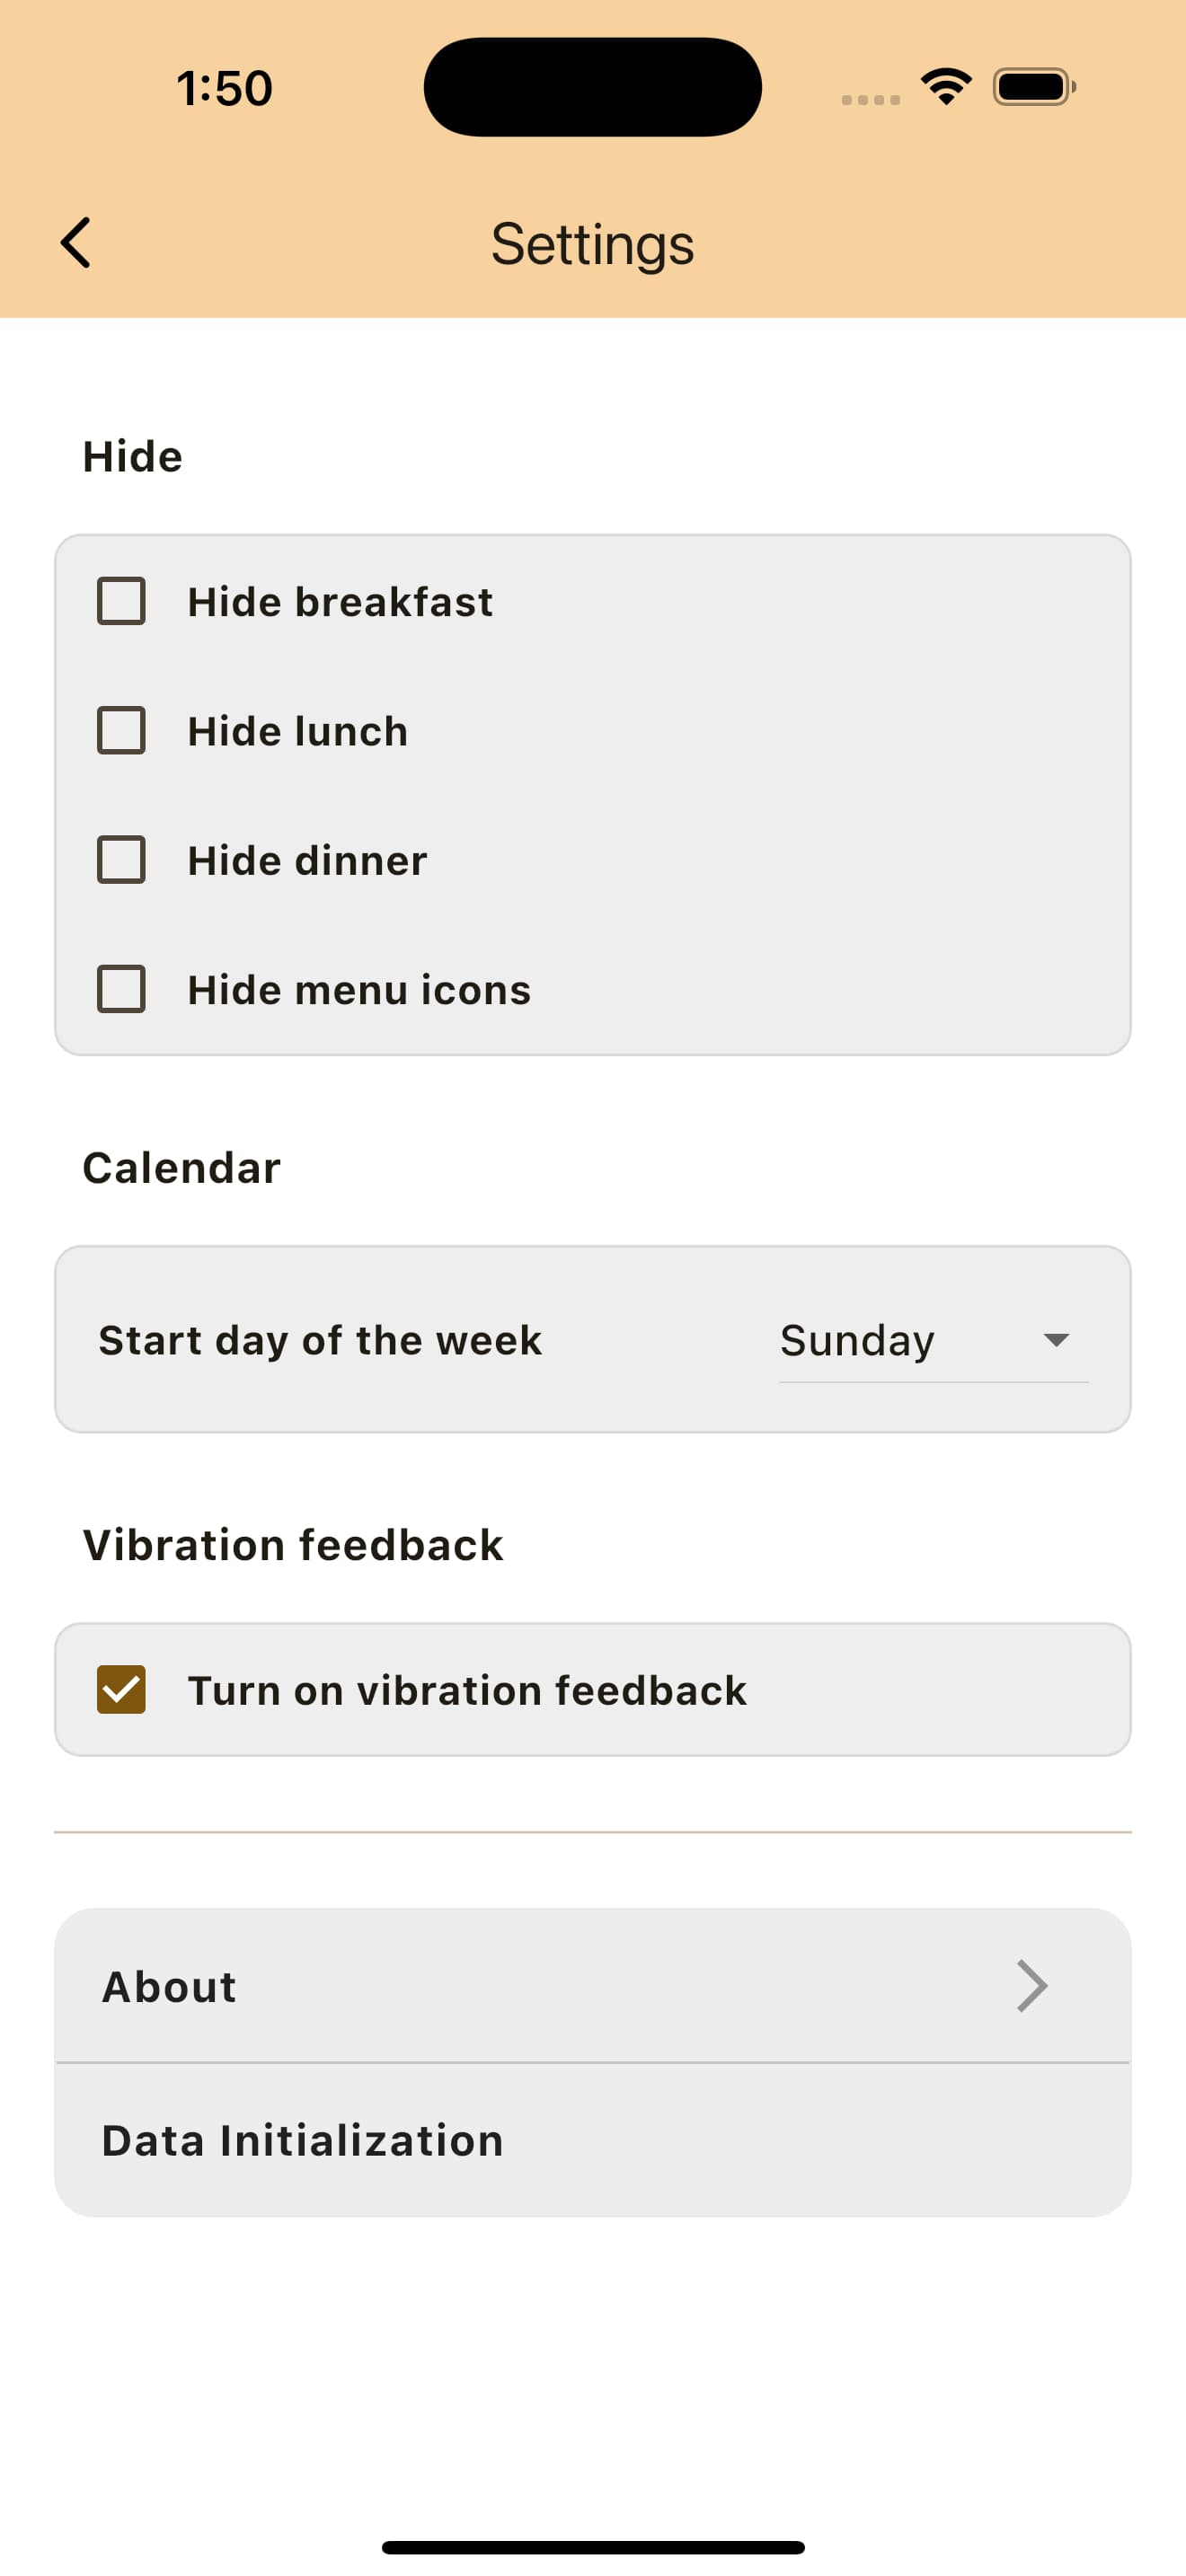Tap the Wi-Fi status icon
The height and width of the screenshot is (2576, 1186).
(946, 87)
